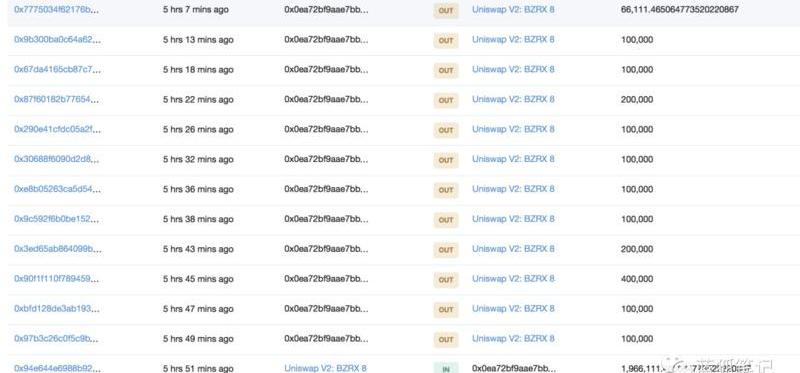Open transaction hash 0x90f1f110f789459
This screenshot has width=800, height=373.
[x=57, y=279]
